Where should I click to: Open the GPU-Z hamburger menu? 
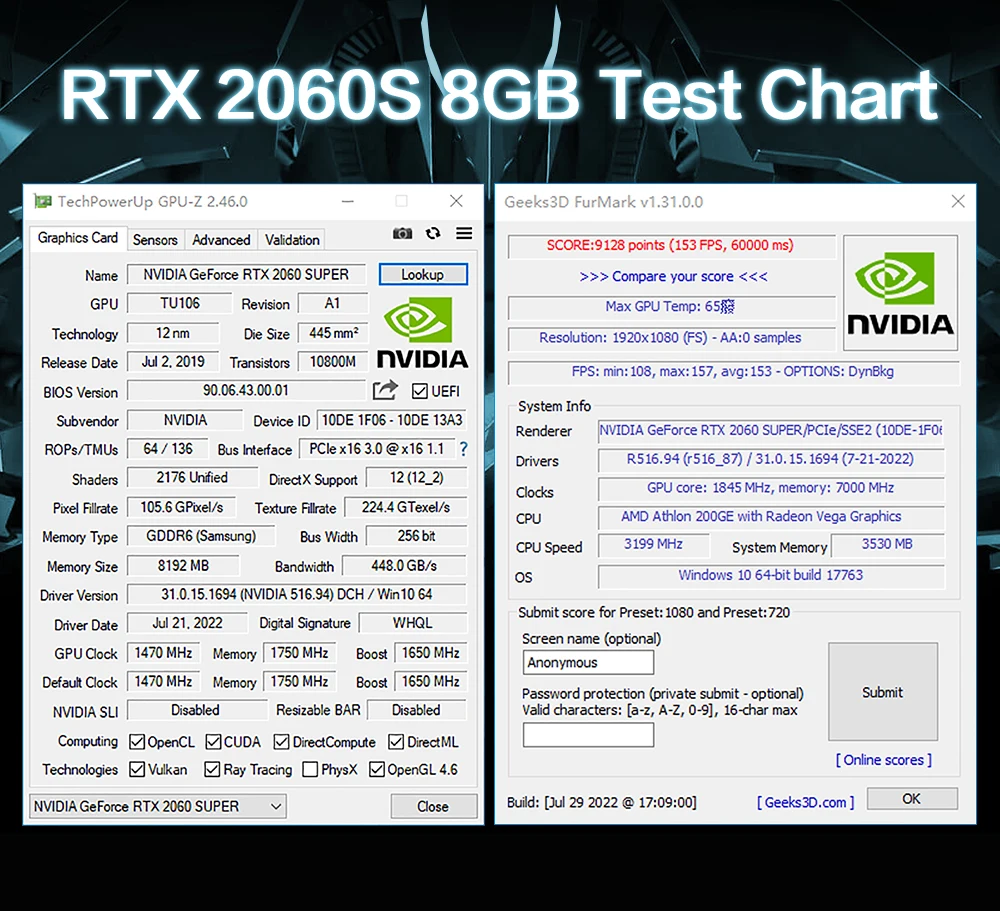click(x=464, y=233)
